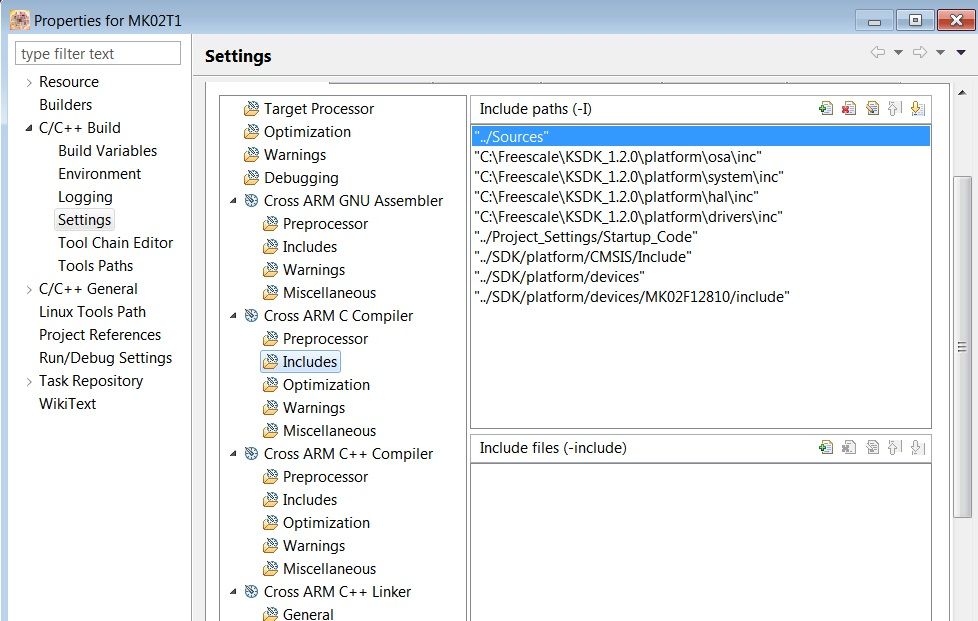This screenshot has width=978, height=621.
Task: Select Optimization under Cross ARM C++ Compiler
Action: coord(326,523)
